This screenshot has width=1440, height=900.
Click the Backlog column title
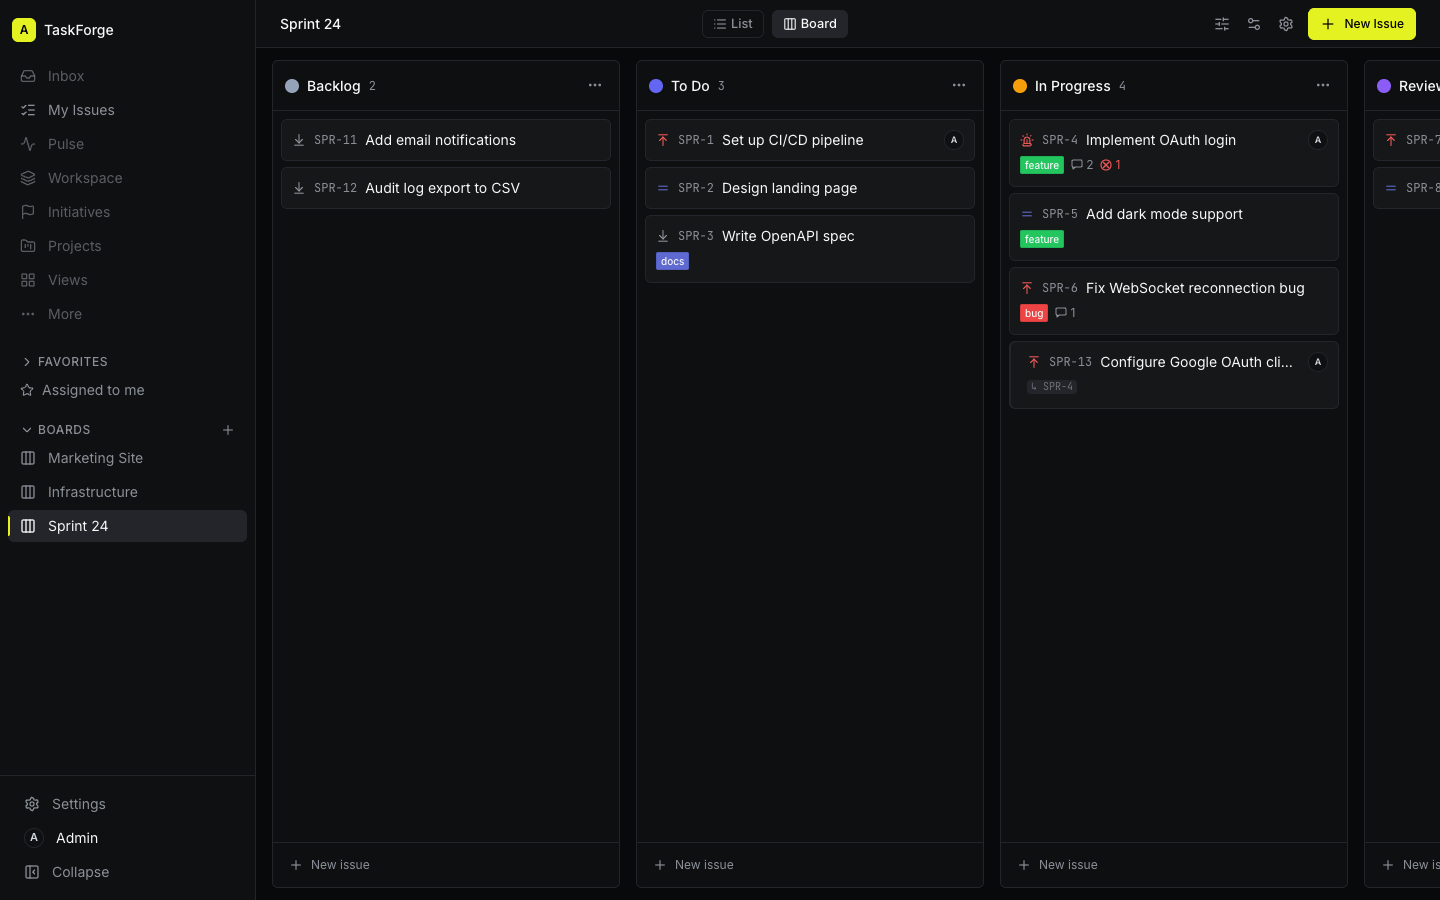pyautogui.click(x=333, y=86)
